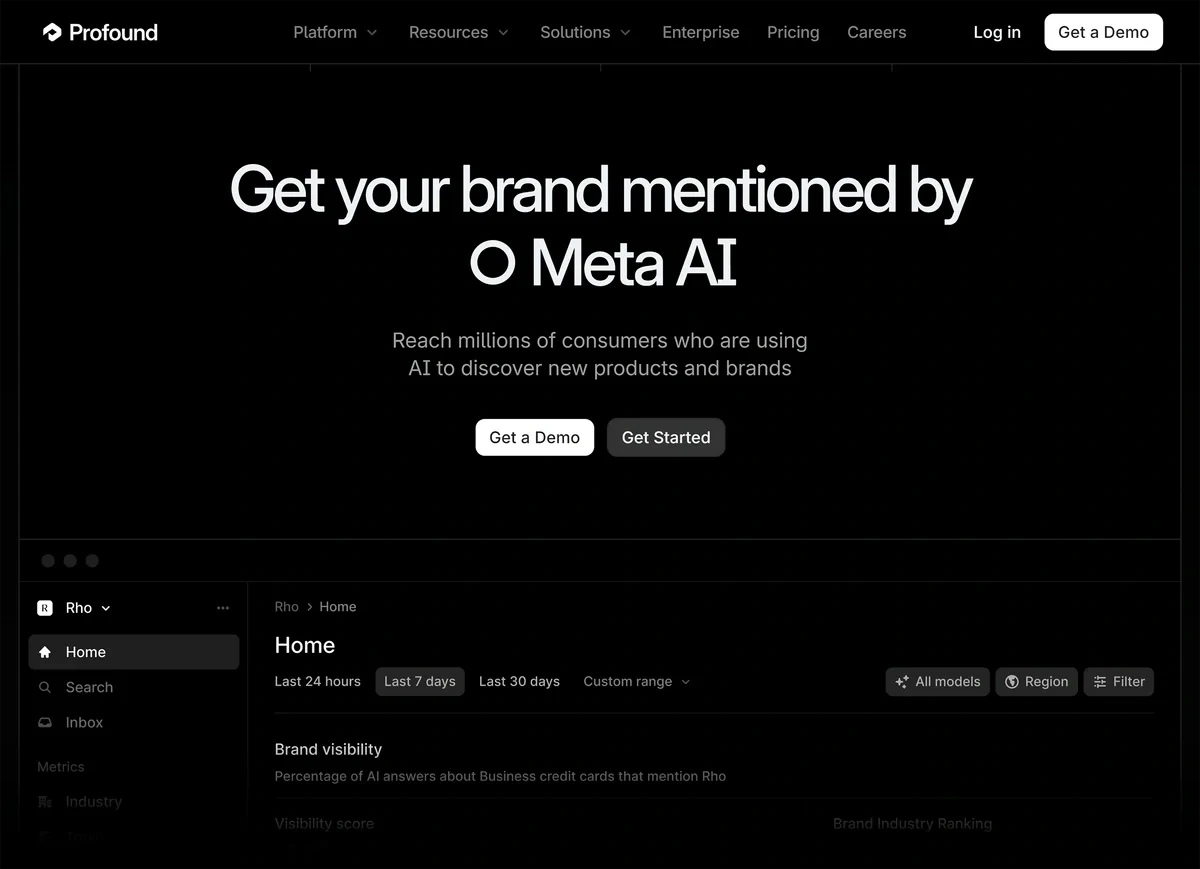Open the Custom range dropdown

point(637,682)
